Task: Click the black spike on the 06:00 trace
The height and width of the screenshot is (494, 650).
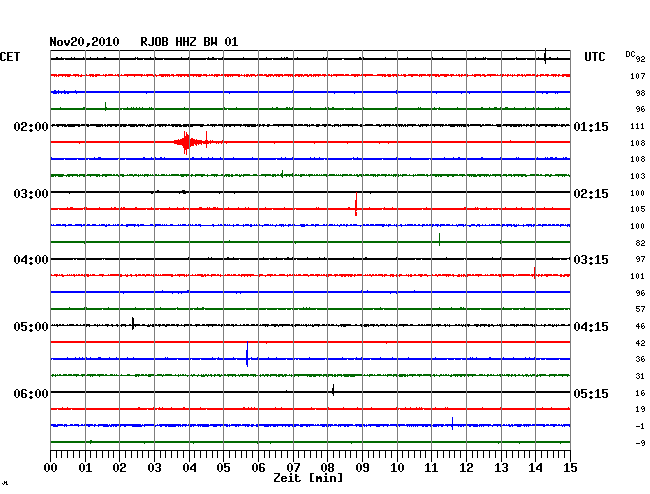Action: pyautogui.click(x=333, y=390)
